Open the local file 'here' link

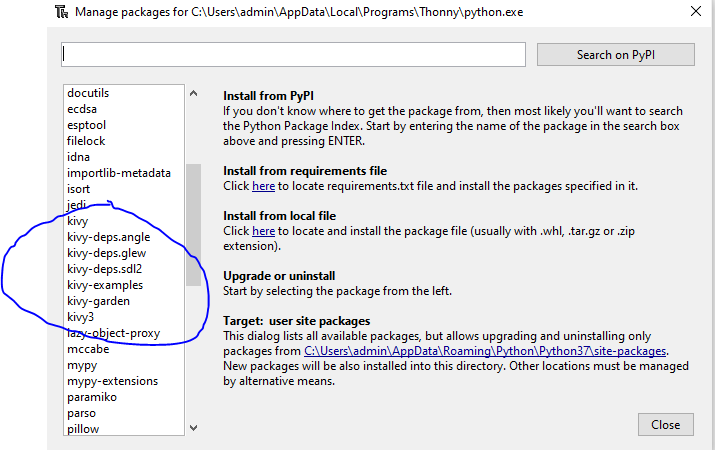(264, 231)
